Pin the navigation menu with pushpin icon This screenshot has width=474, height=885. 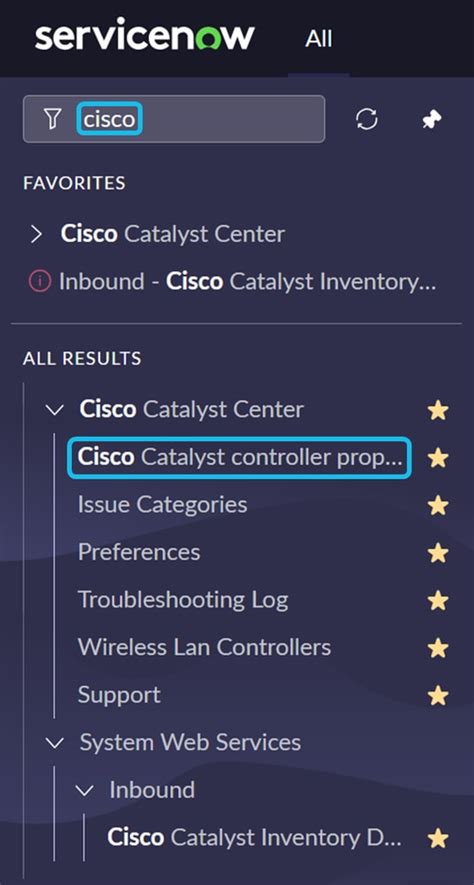point(432,119)
